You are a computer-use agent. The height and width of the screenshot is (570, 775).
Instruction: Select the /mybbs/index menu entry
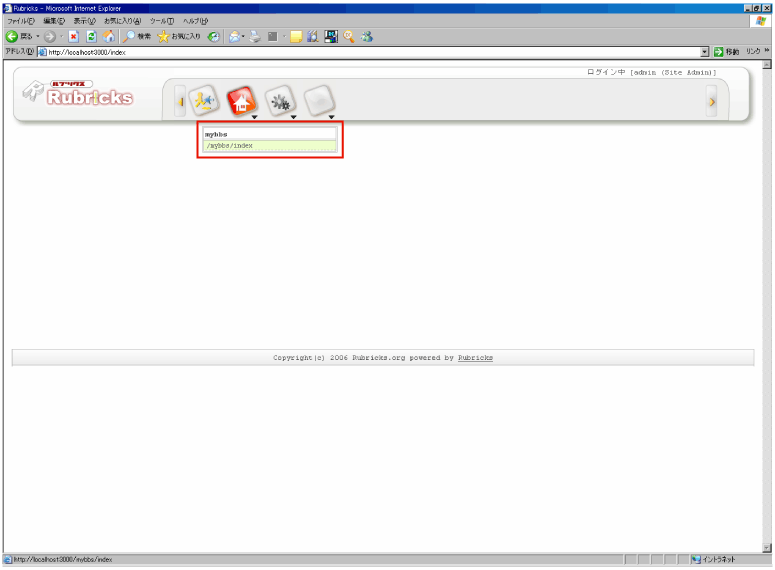point(270,146)
